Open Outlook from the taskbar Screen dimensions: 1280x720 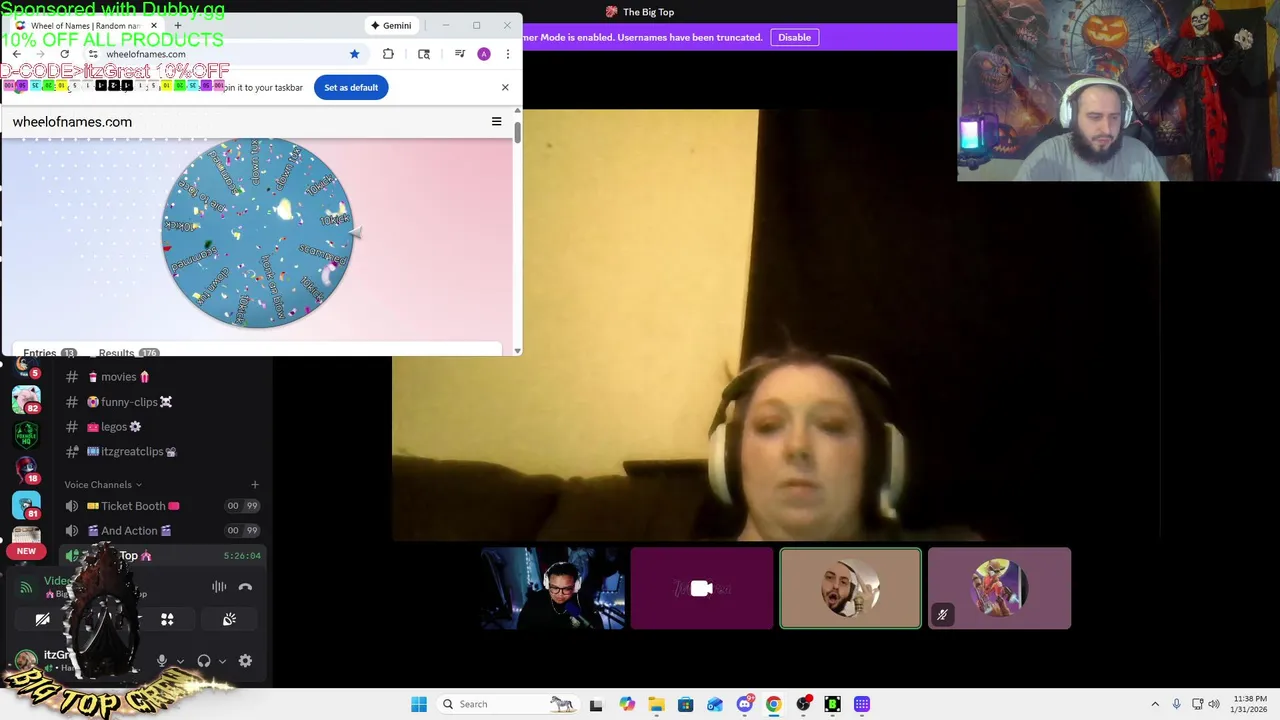click(x=715, y=704)
